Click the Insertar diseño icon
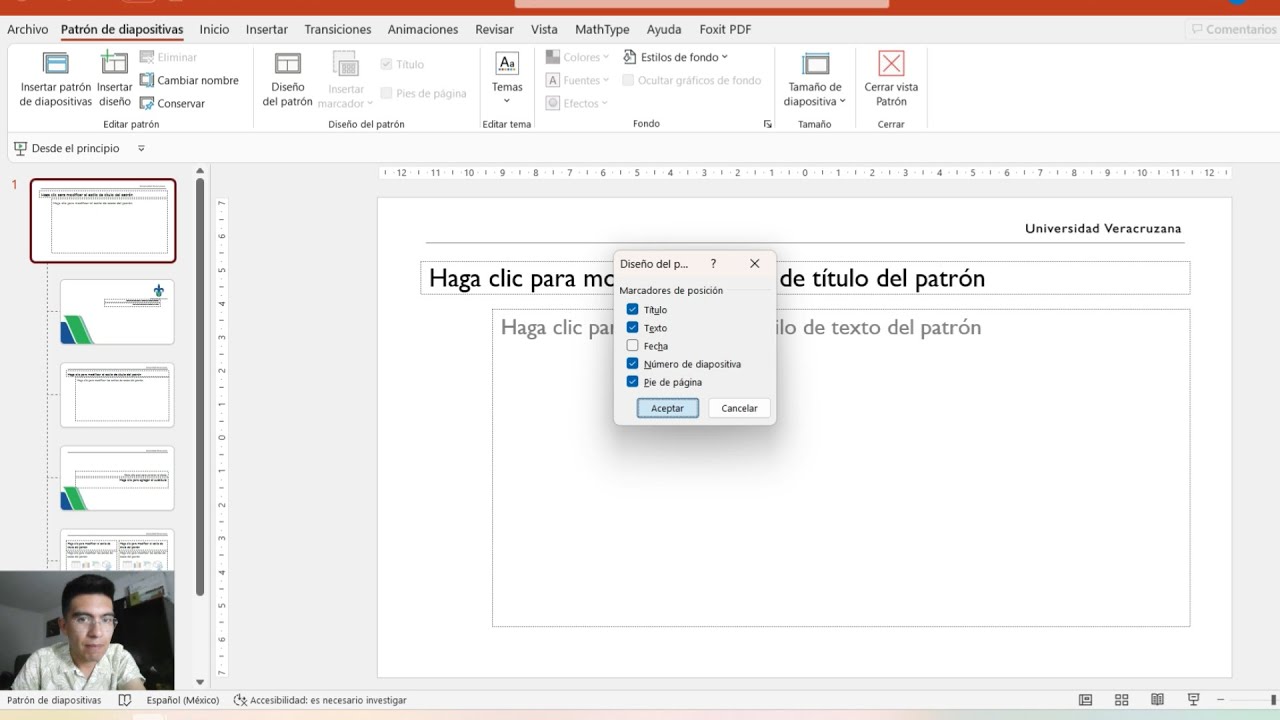Viewport: 1280px width, 720px height. (x=115, y=79)
